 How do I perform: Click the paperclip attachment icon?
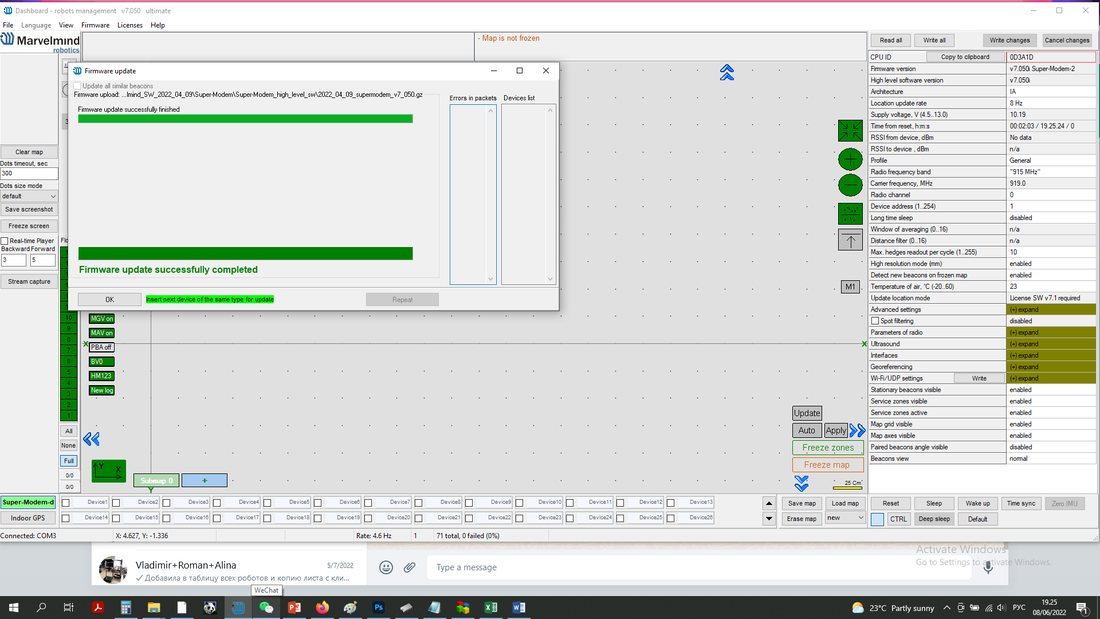tap(410, 567)
